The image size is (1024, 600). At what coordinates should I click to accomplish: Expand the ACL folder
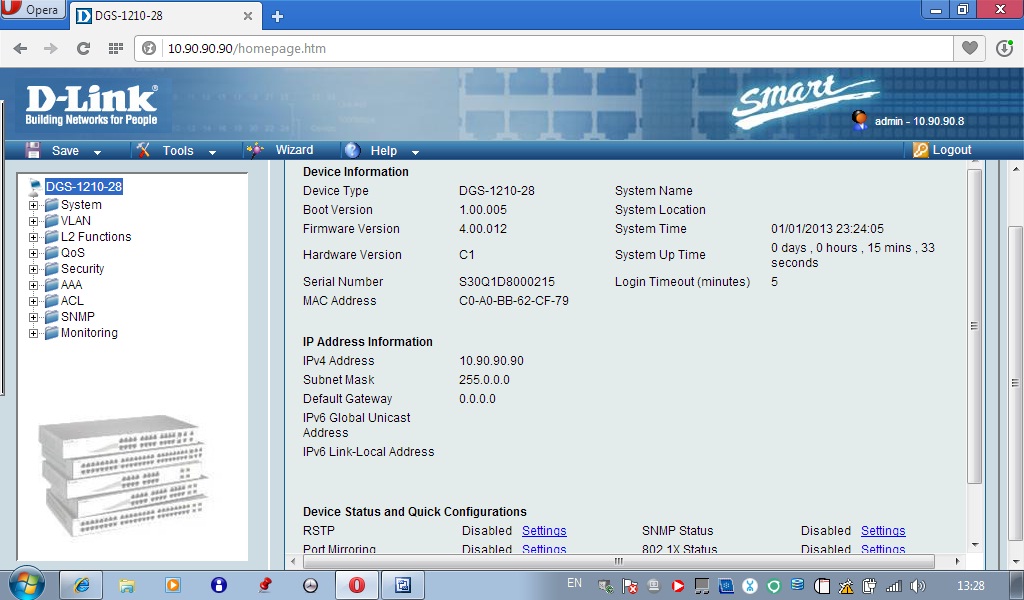coord(33,301)
